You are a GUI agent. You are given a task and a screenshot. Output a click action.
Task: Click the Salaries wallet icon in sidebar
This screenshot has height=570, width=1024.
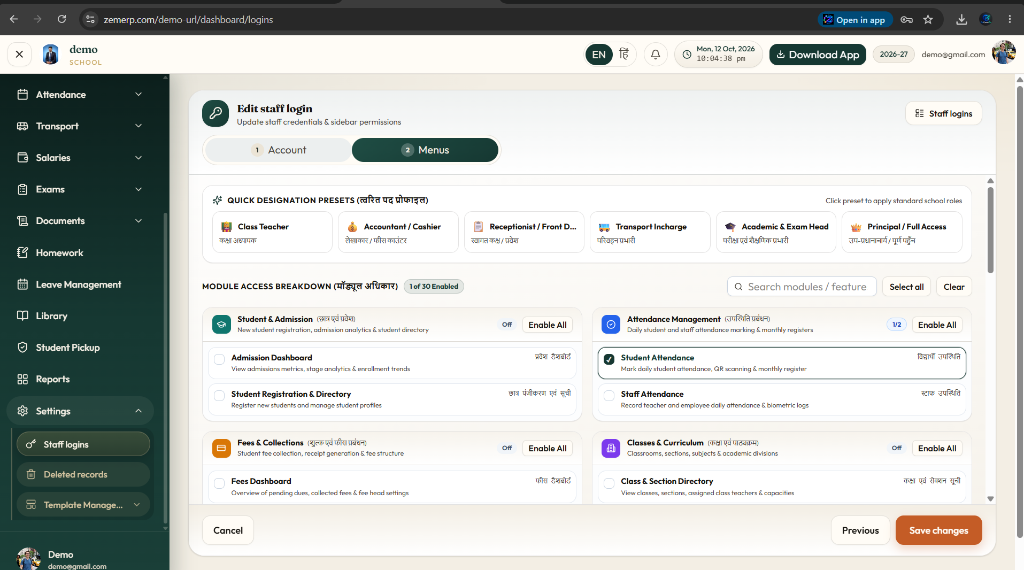click(x=23, y=157)
